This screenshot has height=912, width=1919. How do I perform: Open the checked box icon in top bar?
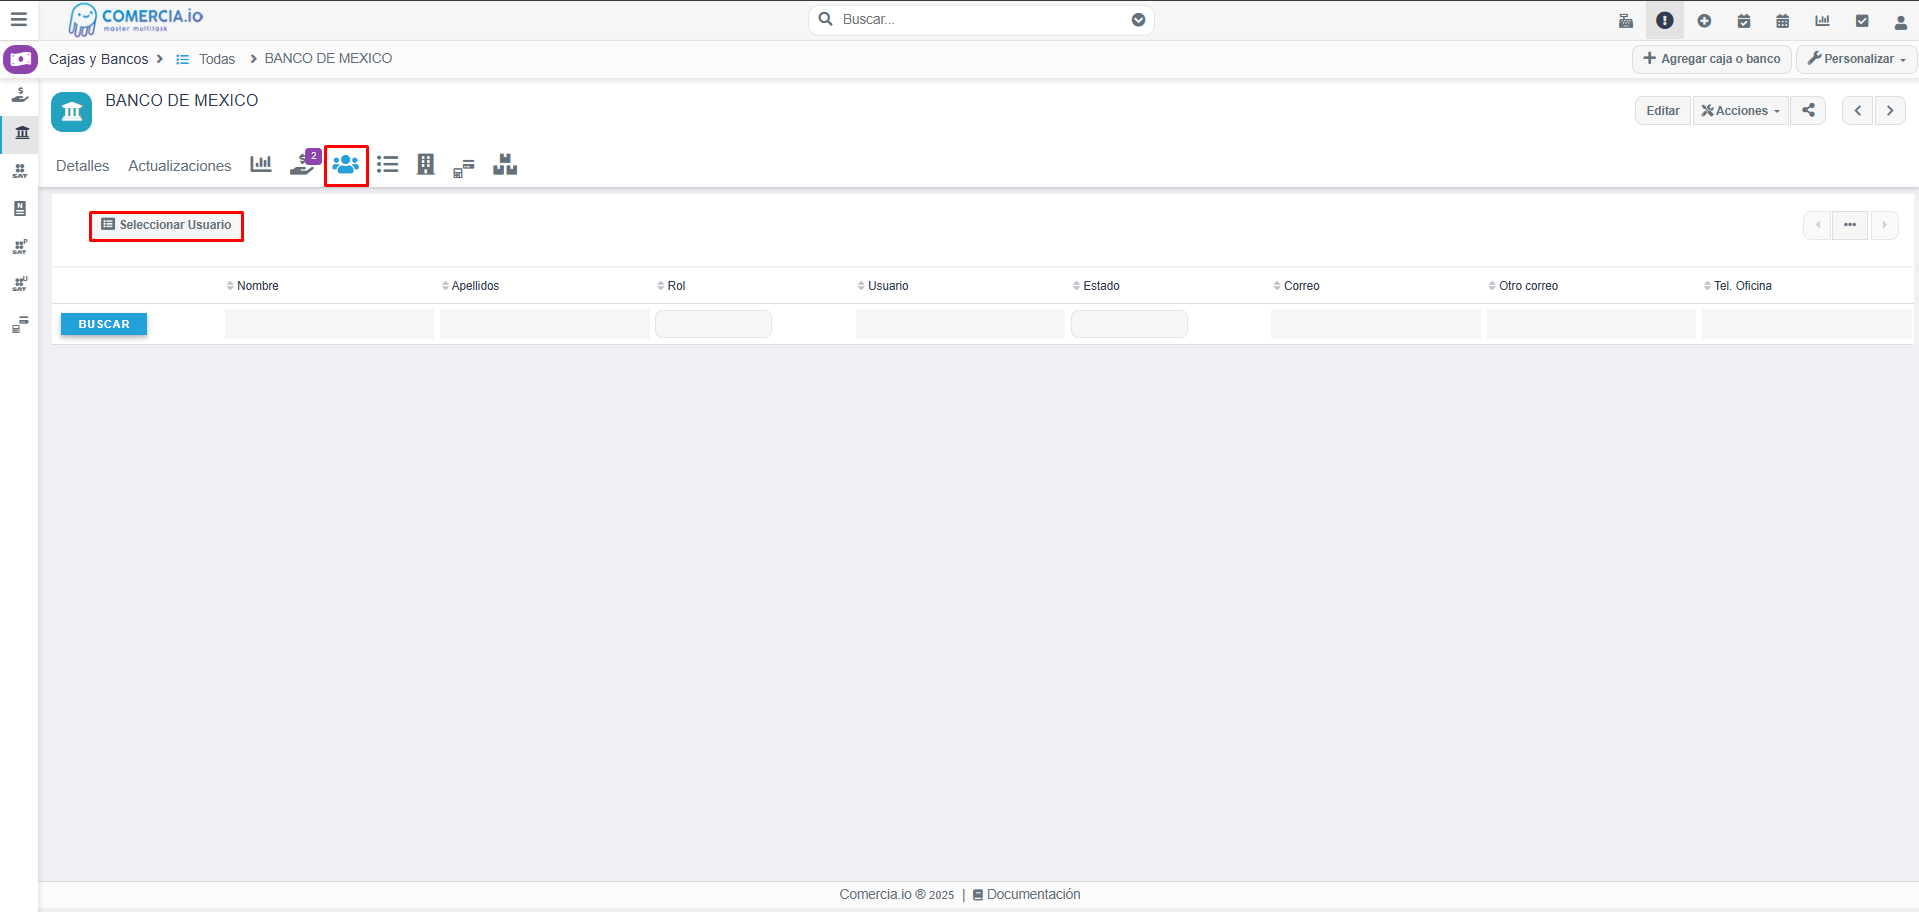pyautogui.click(x=1862, y=21)
